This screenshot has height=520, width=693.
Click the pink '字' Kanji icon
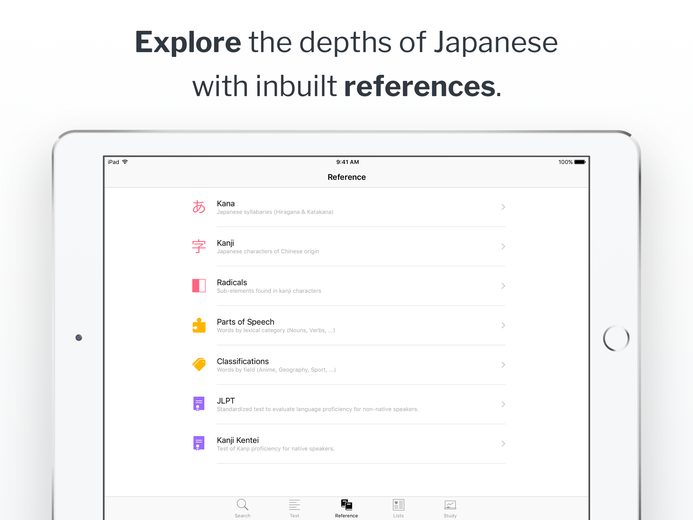[199, 246]
